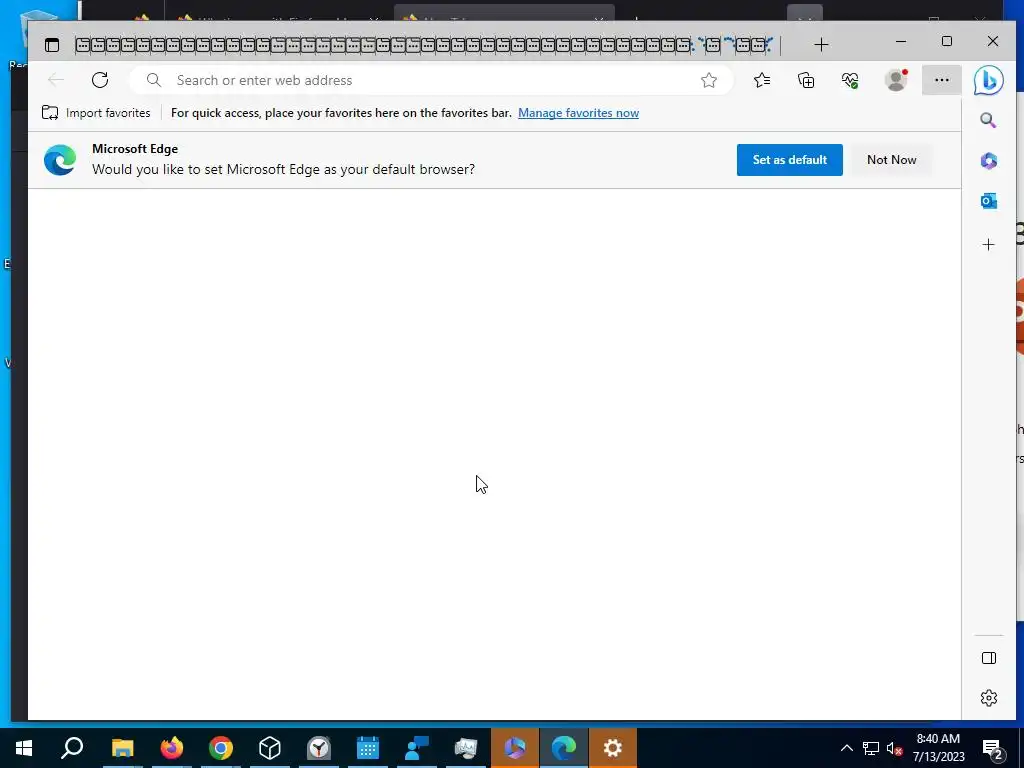The image size is (1024, 768).
Task: Dismiss prompt with Not Now
Action: 891,160
